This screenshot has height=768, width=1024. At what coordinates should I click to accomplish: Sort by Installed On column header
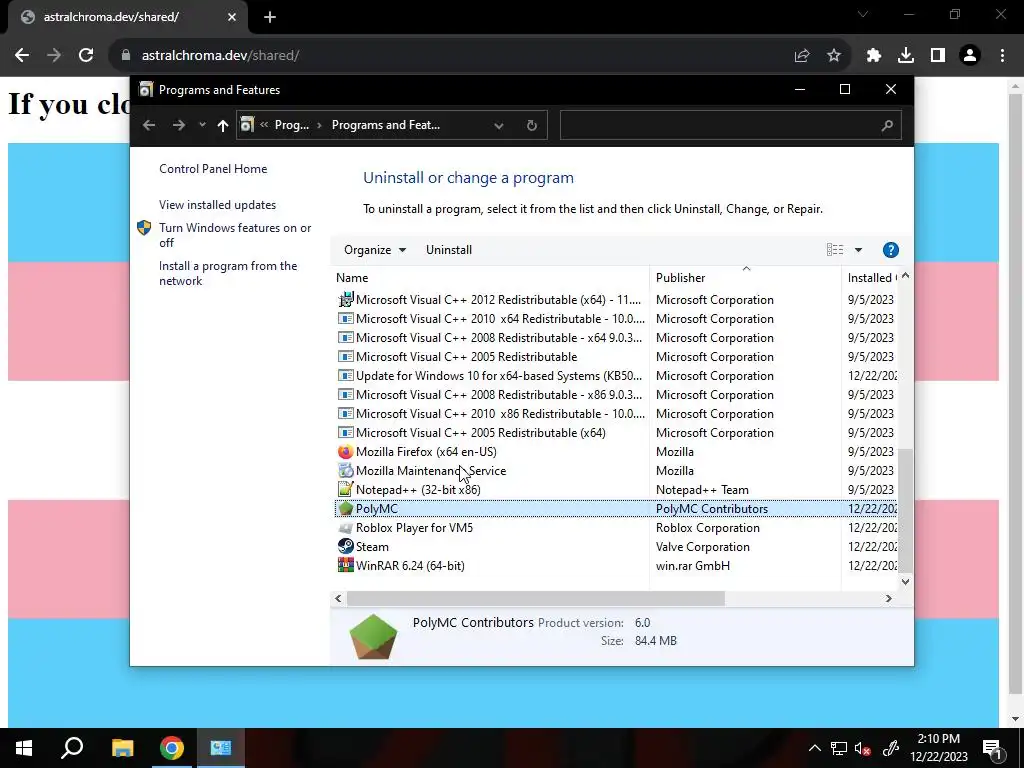point(871,278)
